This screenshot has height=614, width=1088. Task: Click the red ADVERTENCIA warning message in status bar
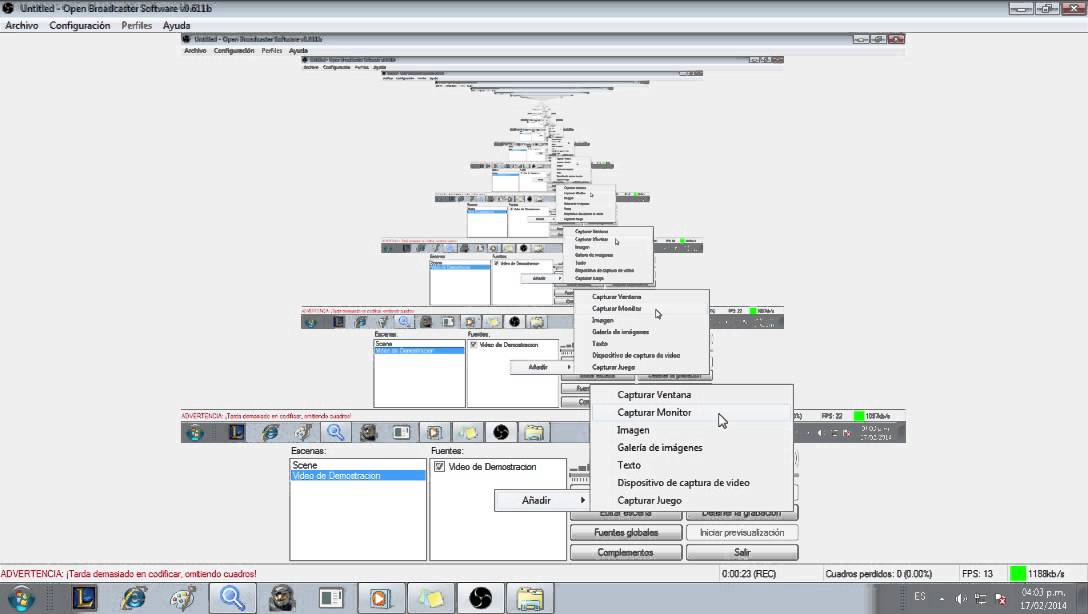pyautogui.click(x=128, y=574)
